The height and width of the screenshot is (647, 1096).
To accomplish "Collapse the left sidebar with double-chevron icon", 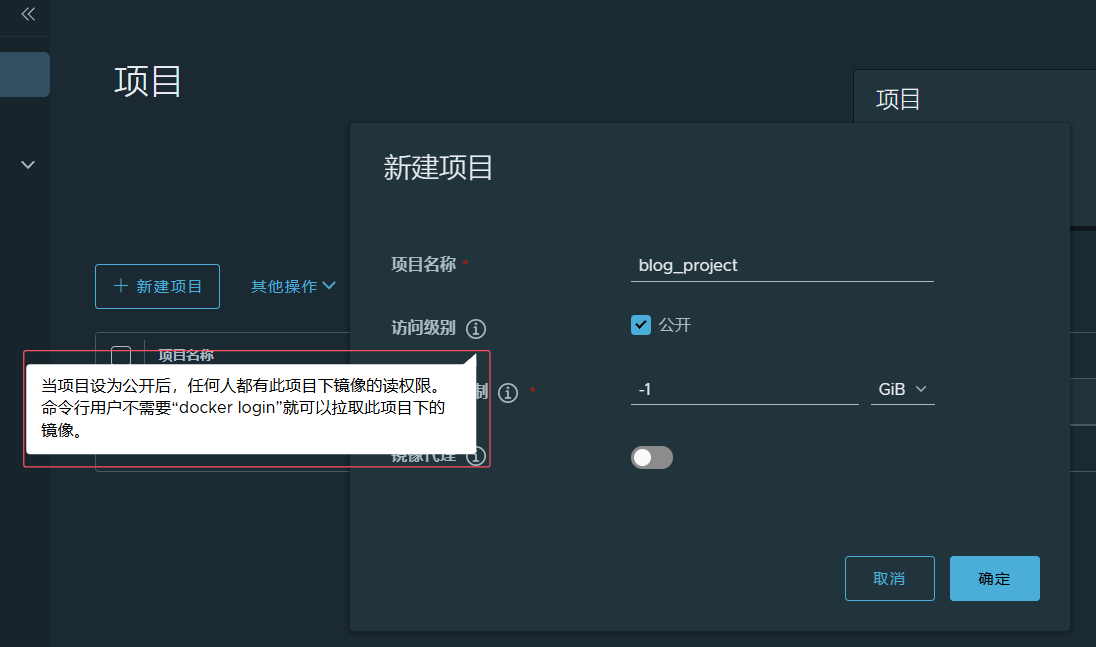I will point(28,14).
